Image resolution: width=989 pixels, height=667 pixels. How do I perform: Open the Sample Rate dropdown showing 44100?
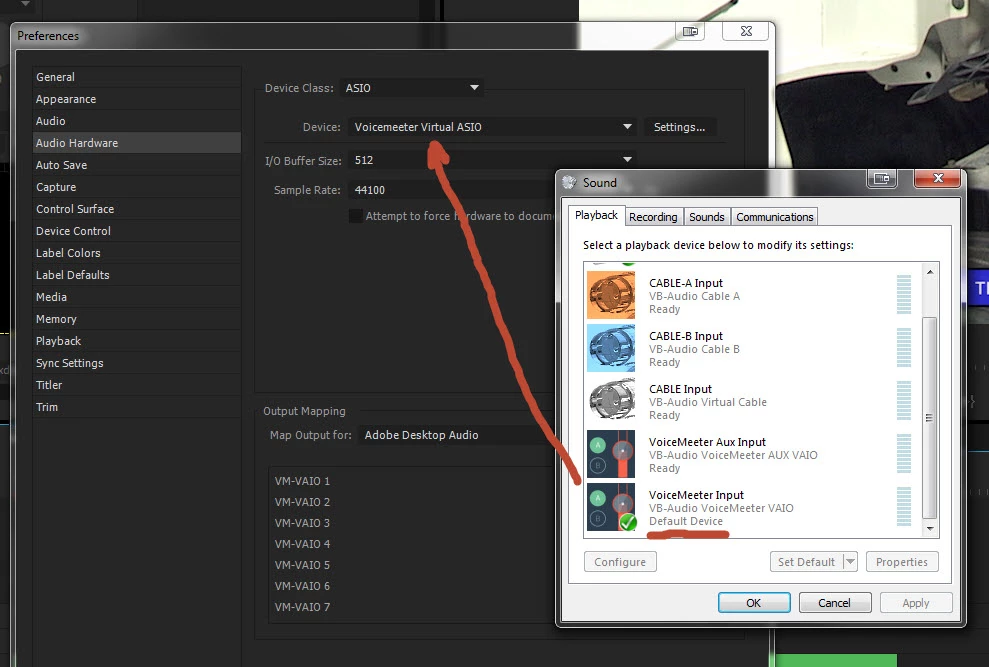pyautogui.click(x=452, y=190)
